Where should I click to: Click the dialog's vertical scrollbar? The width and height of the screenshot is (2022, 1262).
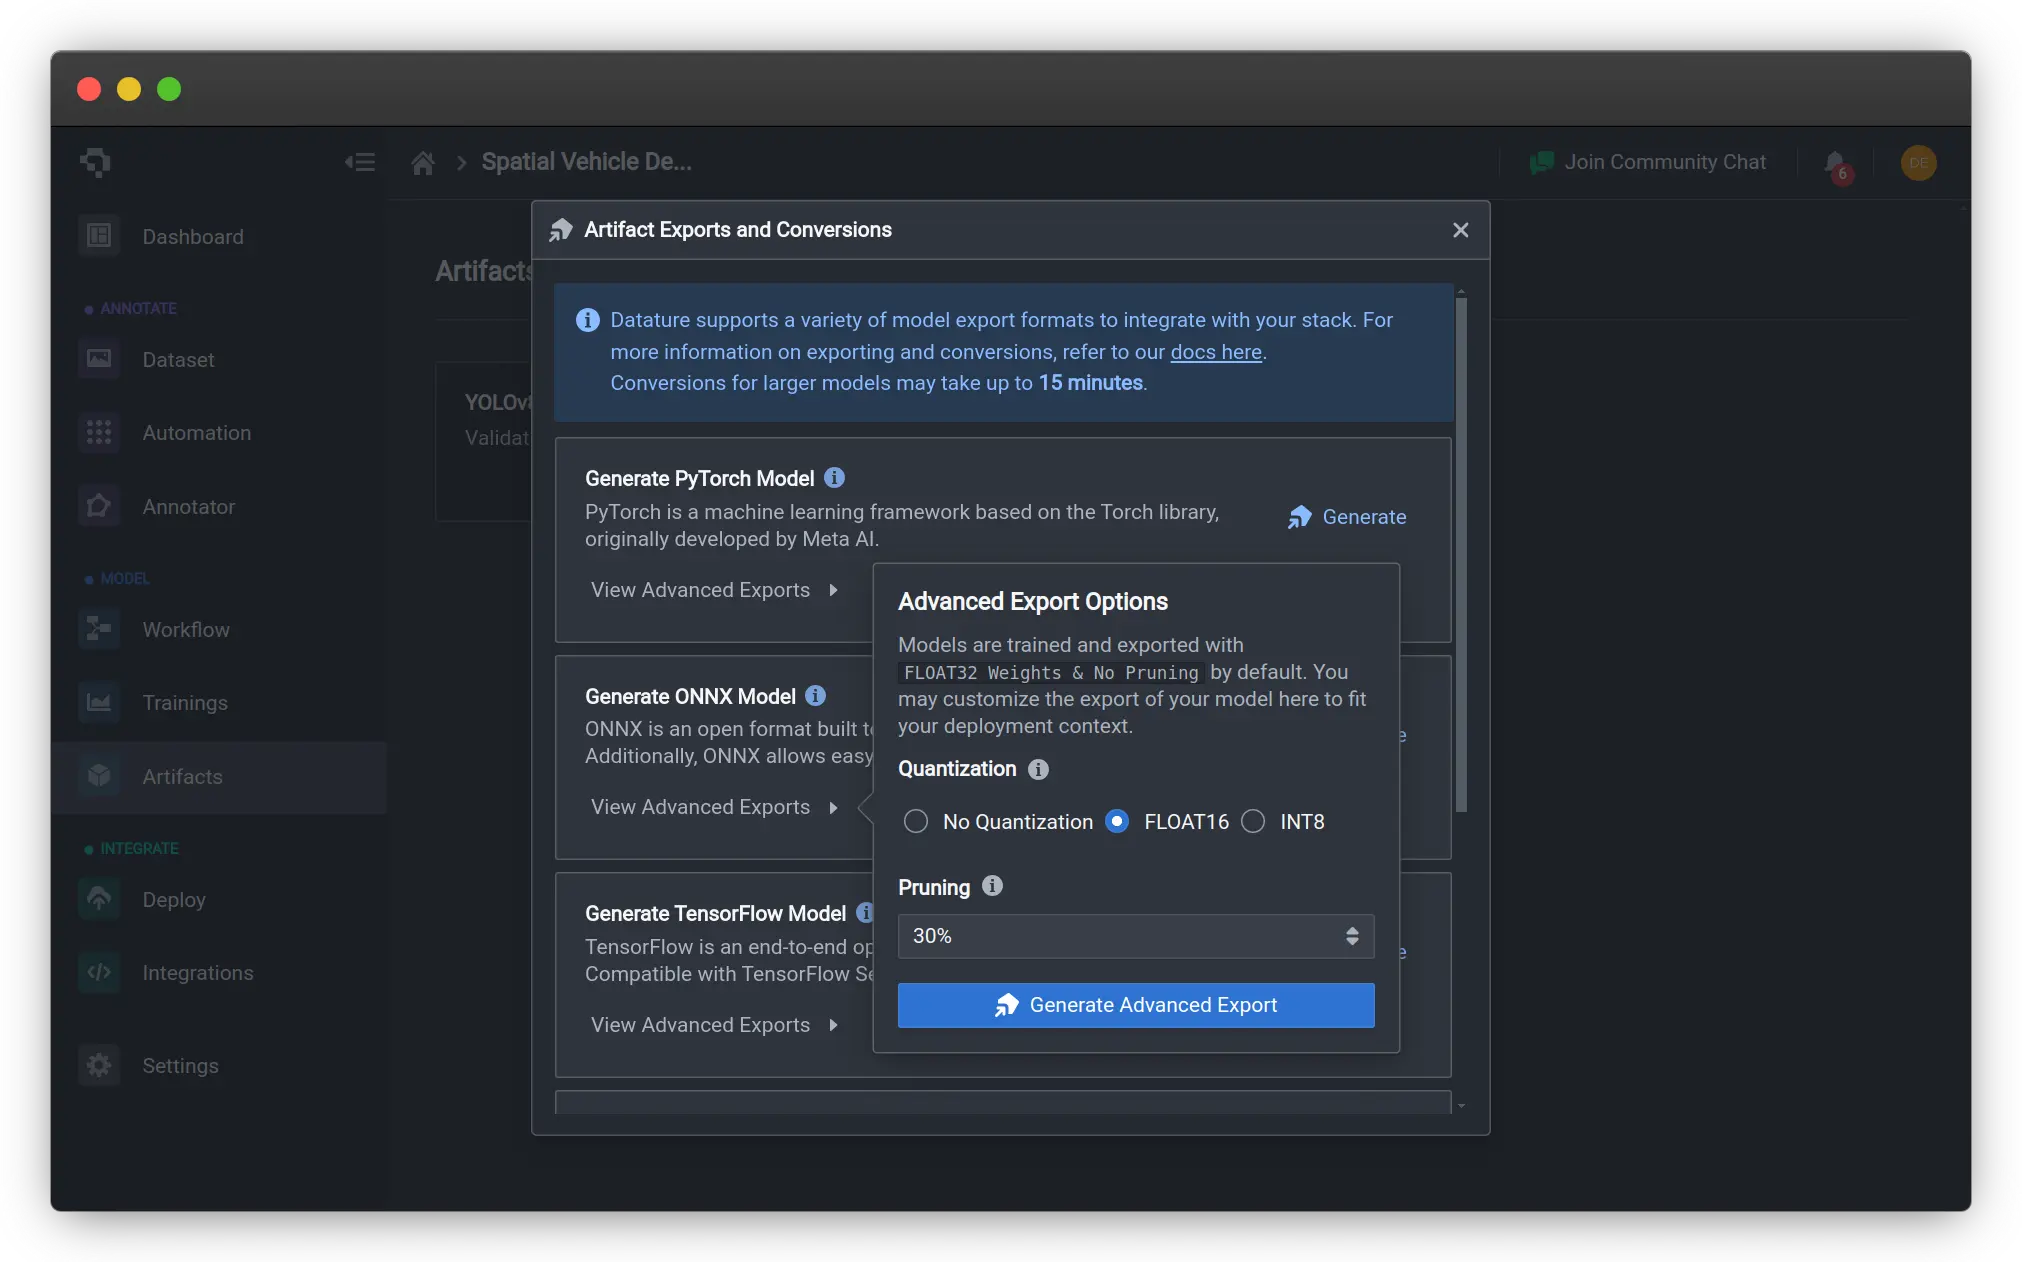(x=1461, y=555)
